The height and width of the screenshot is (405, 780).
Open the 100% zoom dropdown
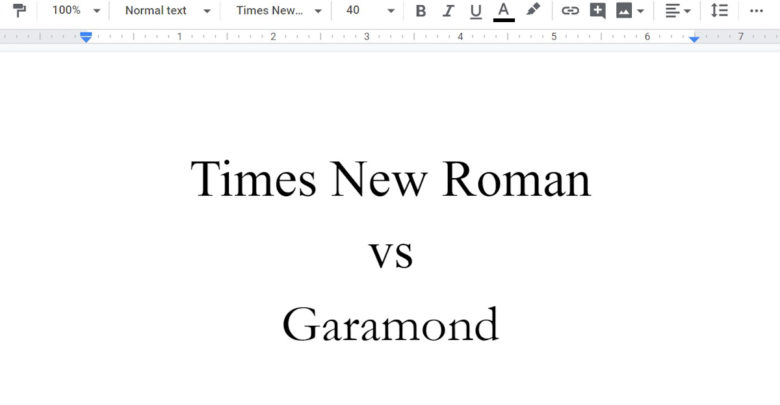coord(76,10)
